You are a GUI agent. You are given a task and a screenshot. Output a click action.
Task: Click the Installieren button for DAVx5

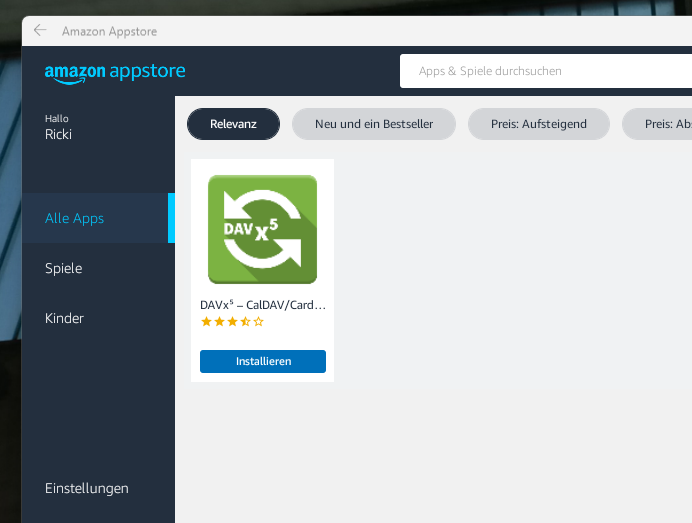click(263, 361)
